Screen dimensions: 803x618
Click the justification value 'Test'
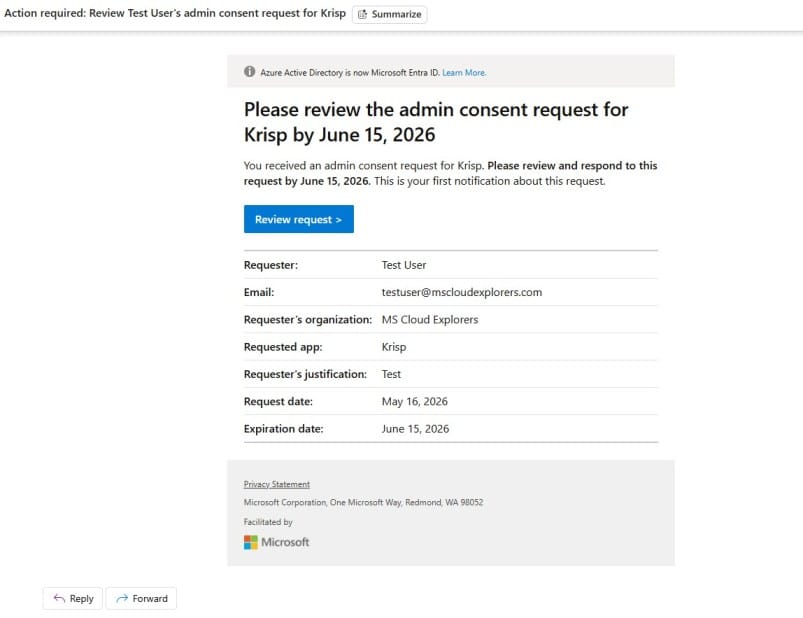391,374
